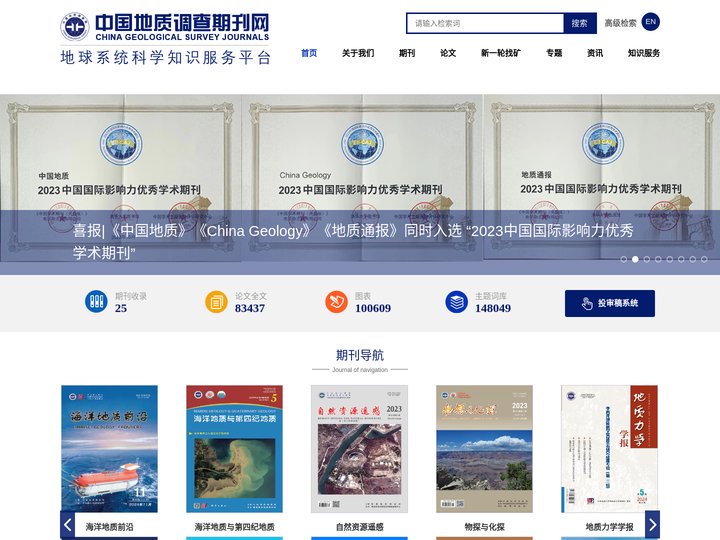Focus the 请输入检索词 search field

pyautogui.click(x=485, y=23)
